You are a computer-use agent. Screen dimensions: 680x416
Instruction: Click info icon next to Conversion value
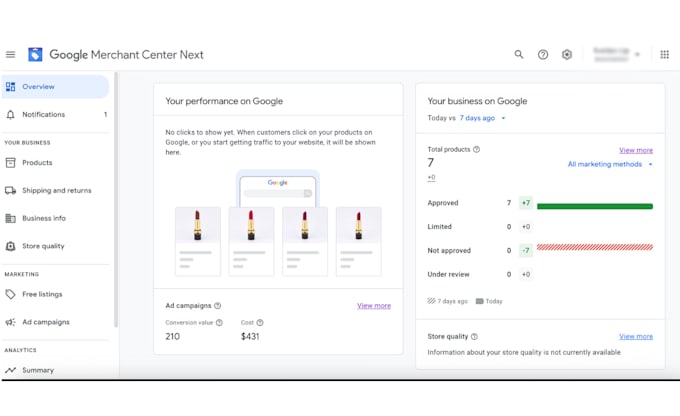(x=217, y=323)
